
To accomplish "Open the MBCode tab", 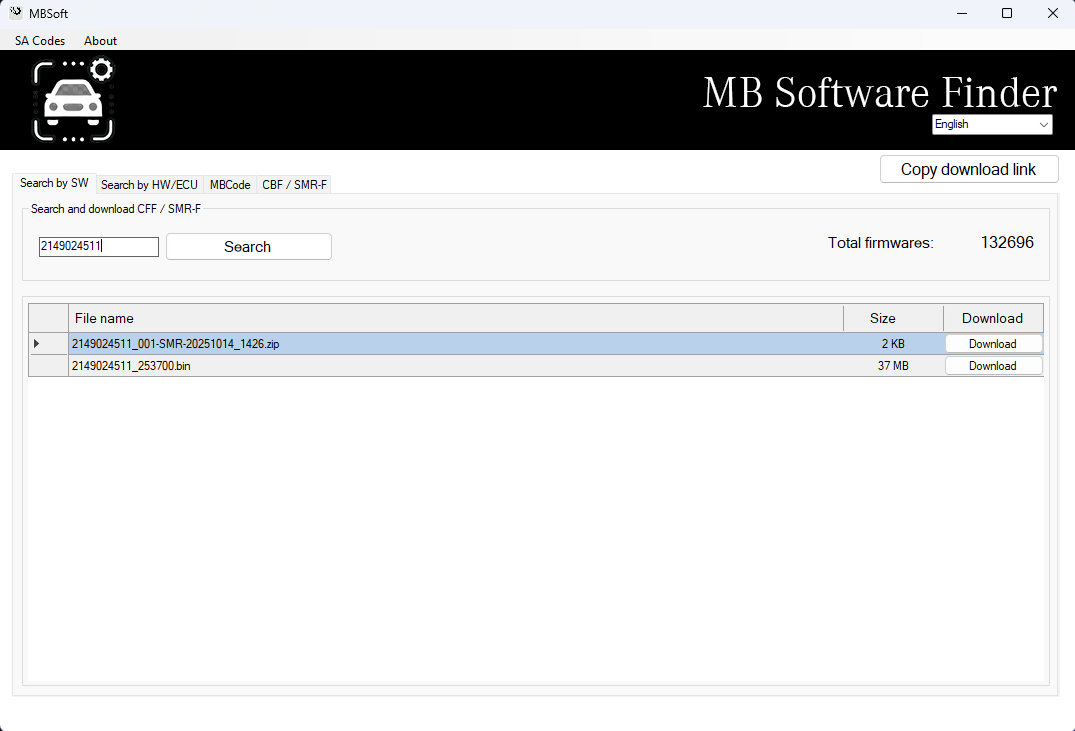I will 229,184.
